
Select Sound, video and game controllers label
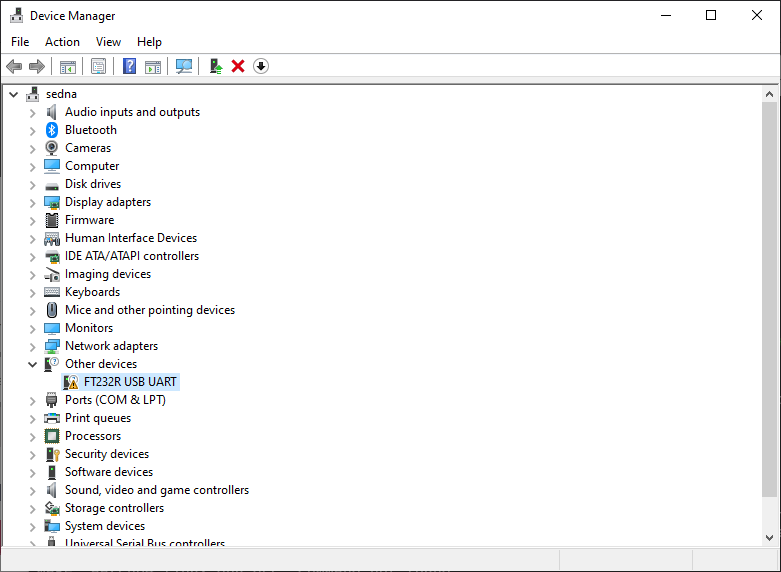click(157, 490)
